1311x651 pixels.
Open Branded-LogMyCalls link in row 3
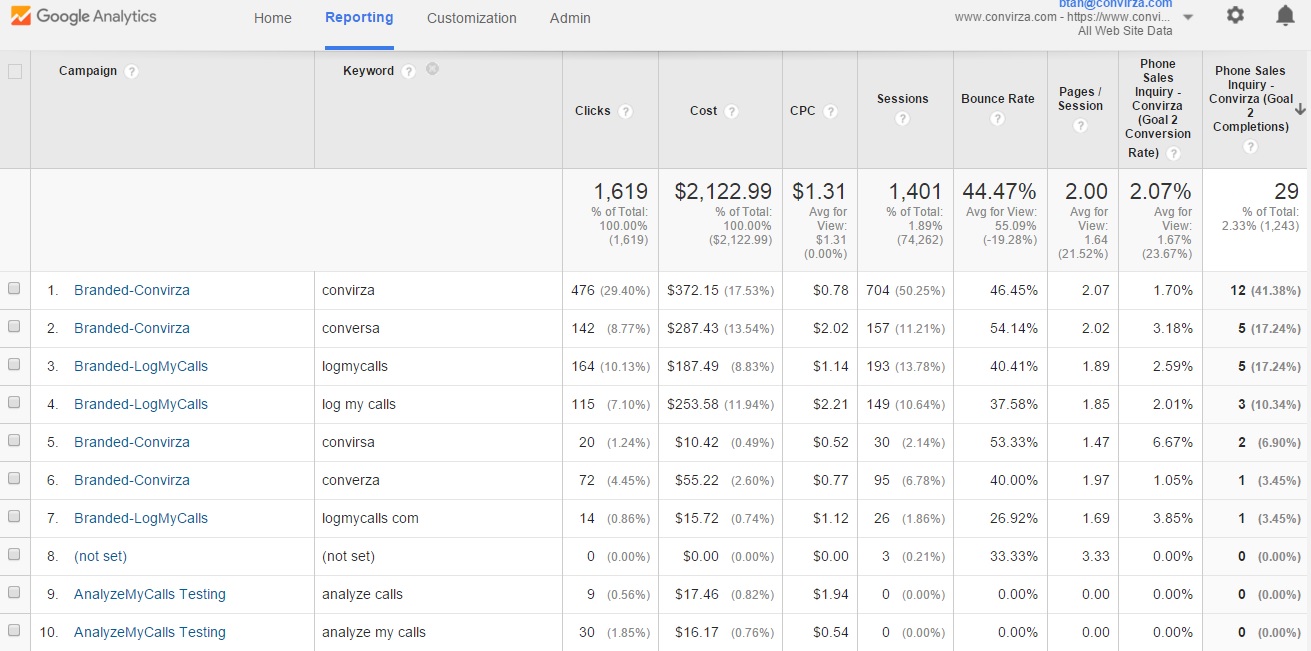click(x=141, y=366)
